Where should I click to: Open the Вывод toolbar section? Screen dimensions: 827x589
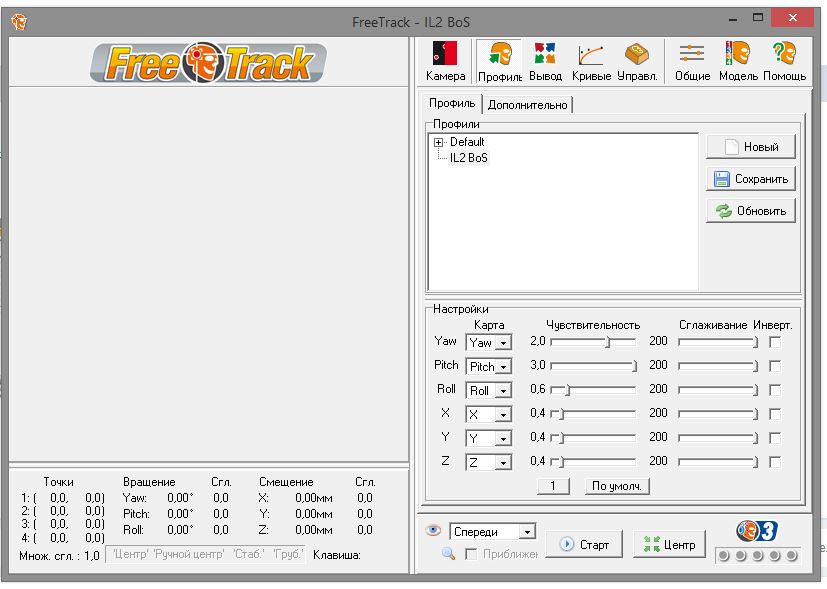point(545,61)
